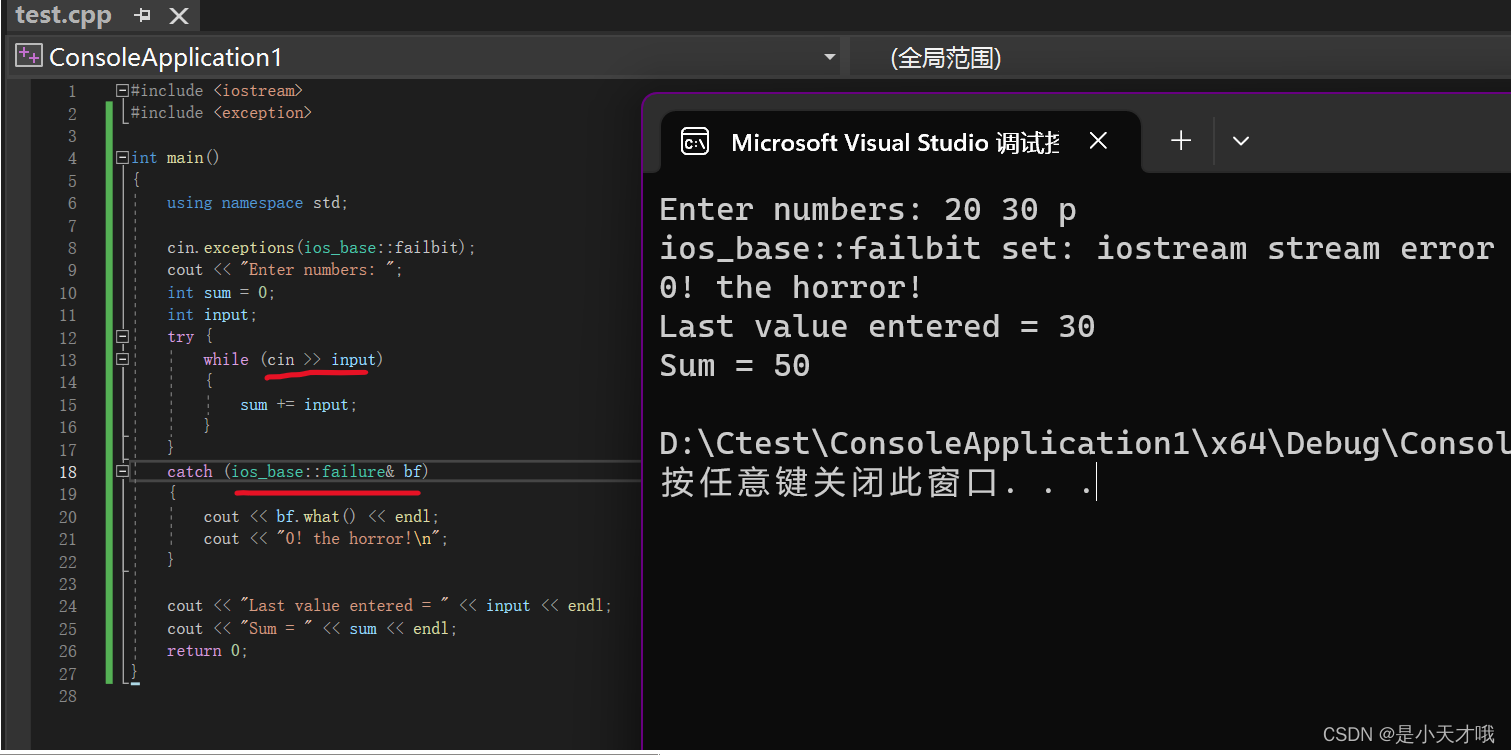
Task: Click the pin icon on the test.cpp tab
Action: coord(141,15)
